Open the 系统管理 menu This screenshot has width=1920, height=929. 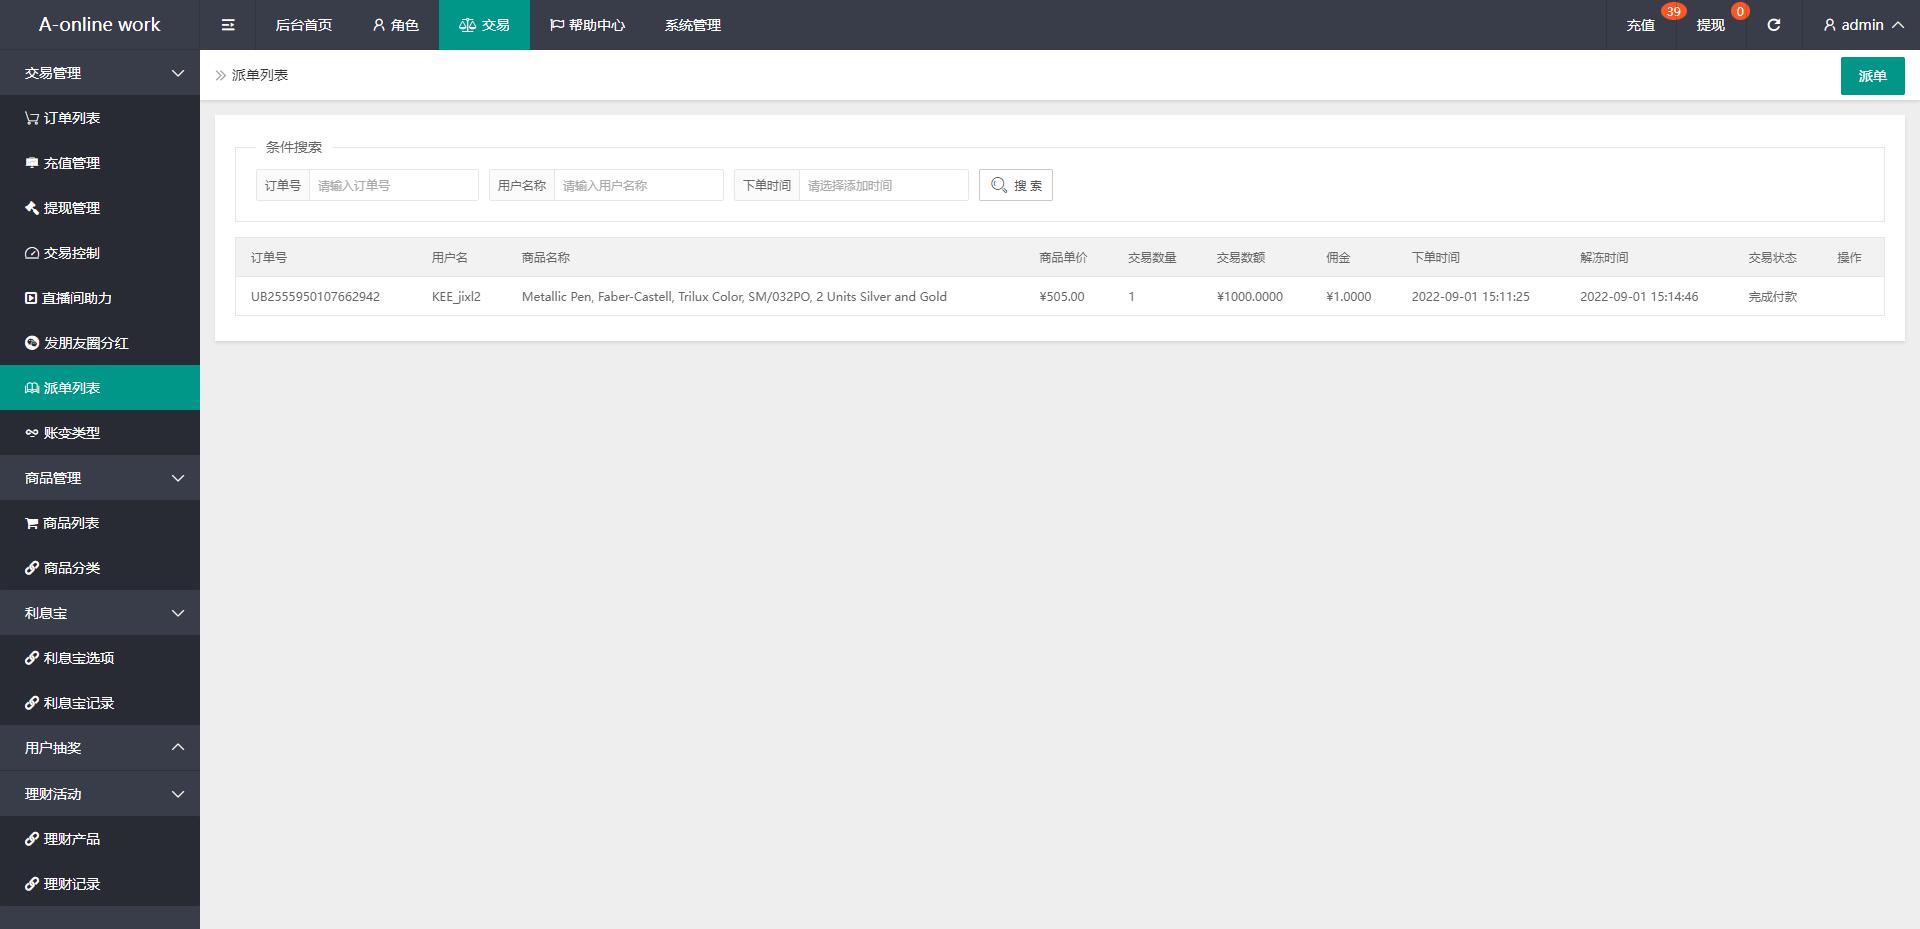[692, 25]
